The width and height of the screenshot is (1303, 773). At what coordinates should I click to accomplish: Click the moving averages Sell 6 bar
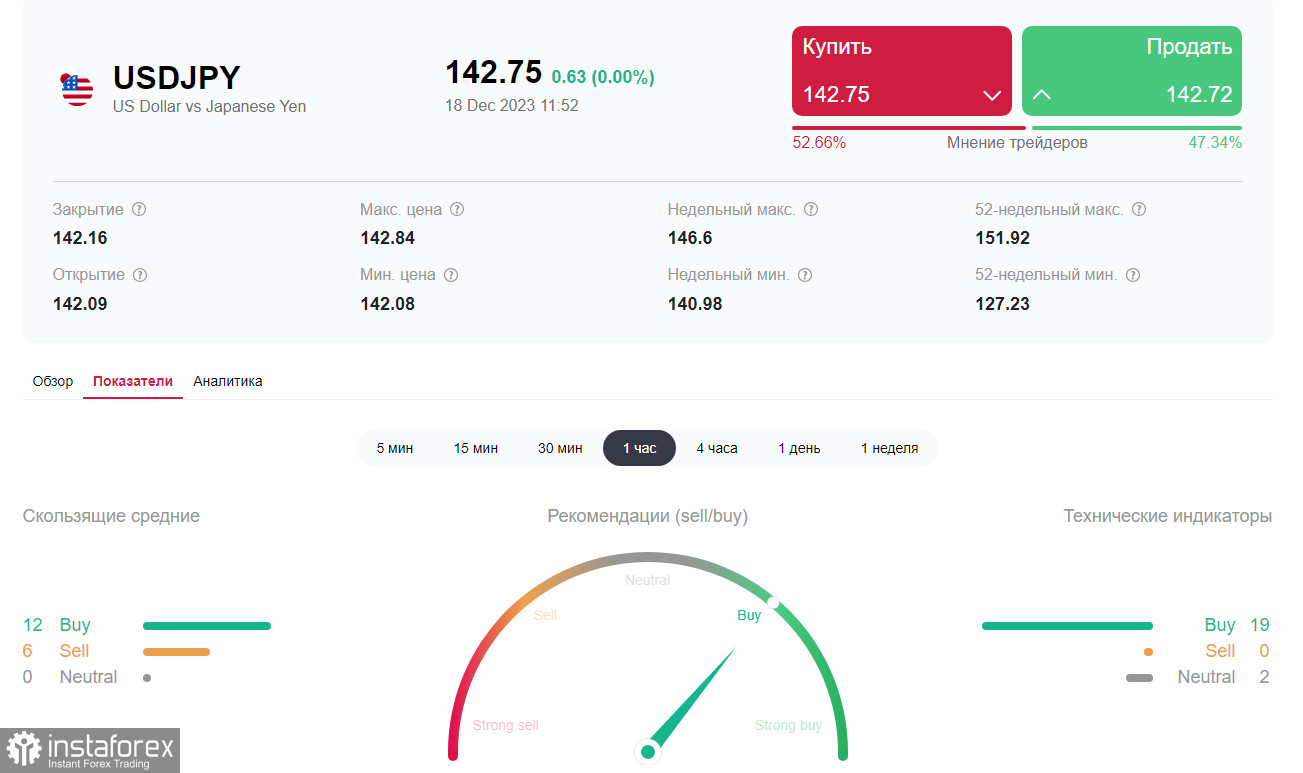coord(176,652)
